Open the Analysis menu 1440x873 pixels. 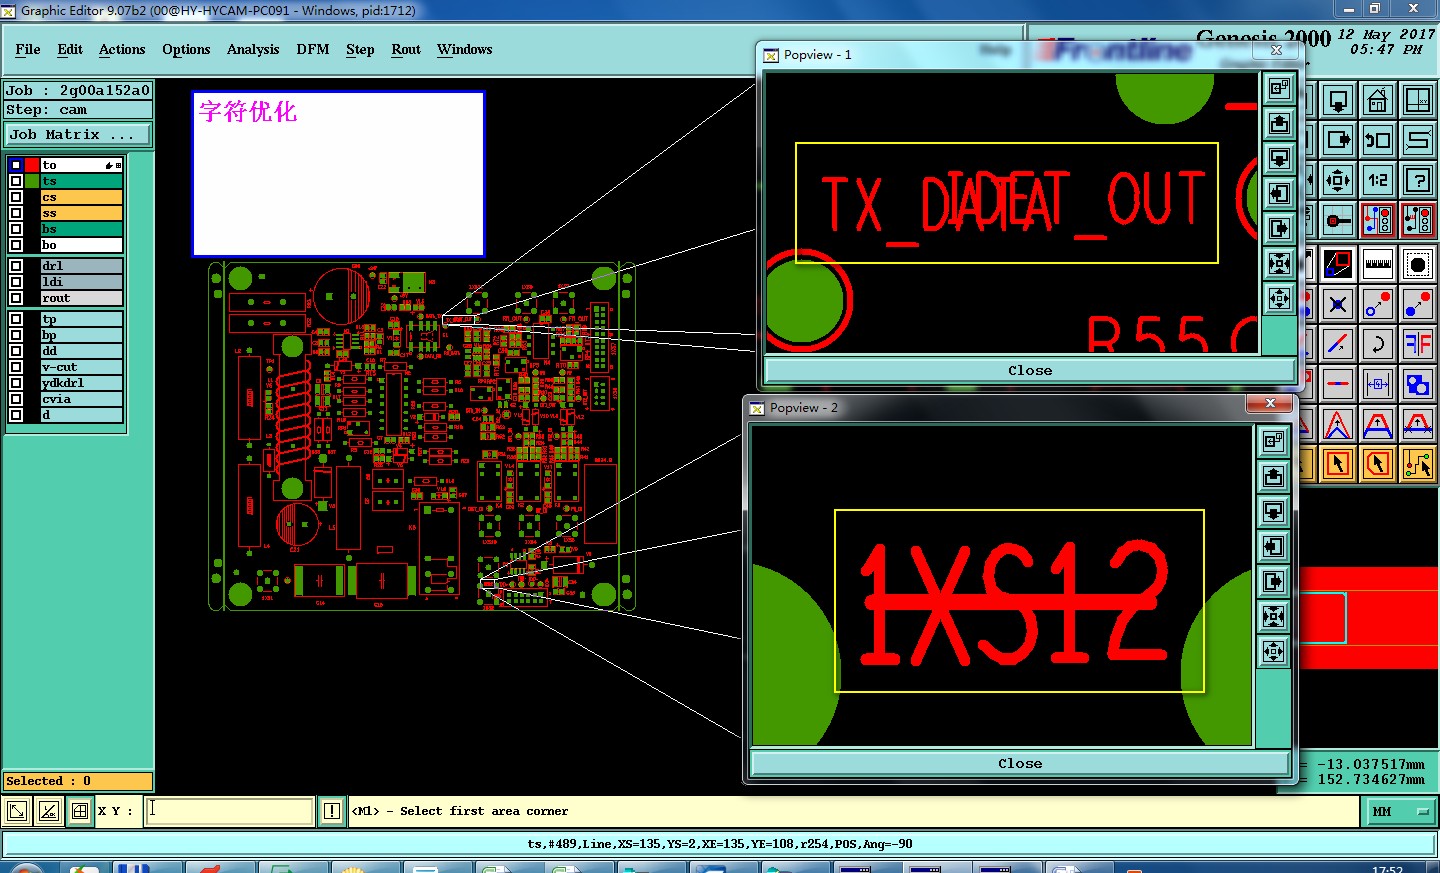[x=253, y=49]
